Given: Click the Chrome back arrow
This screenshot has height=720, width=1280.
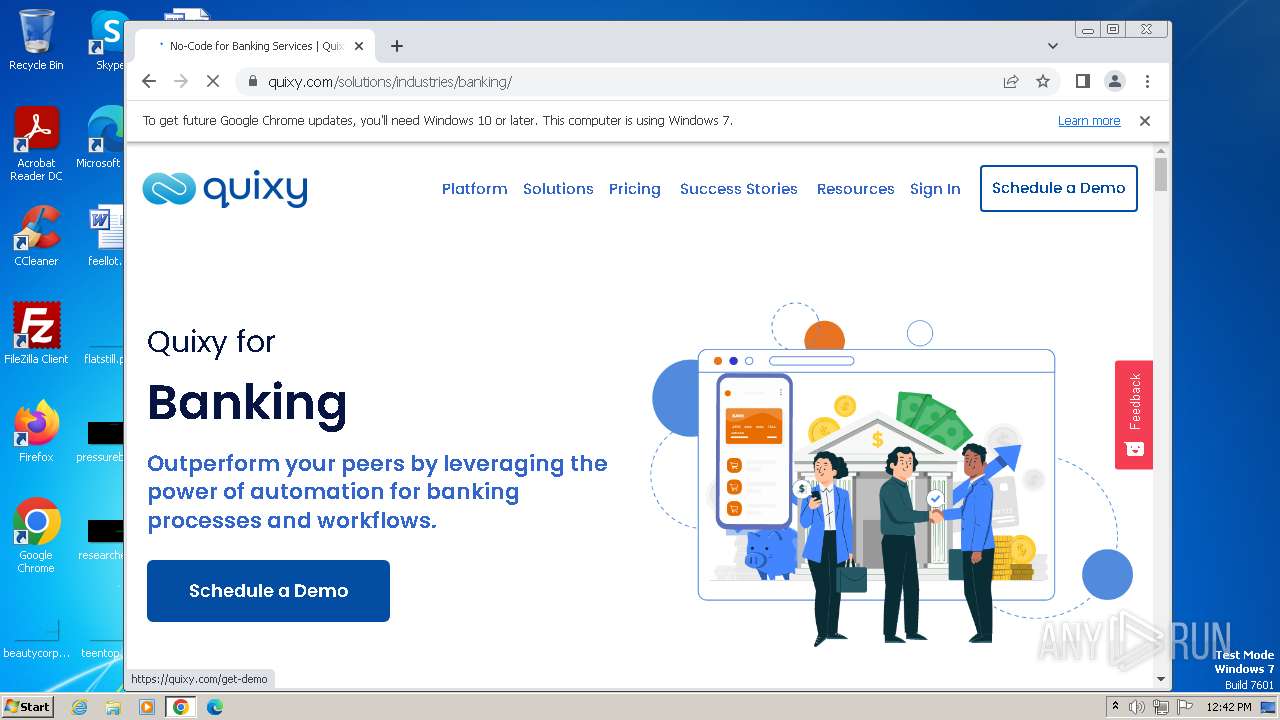Looking at the screenshot, I should [149, 82].
